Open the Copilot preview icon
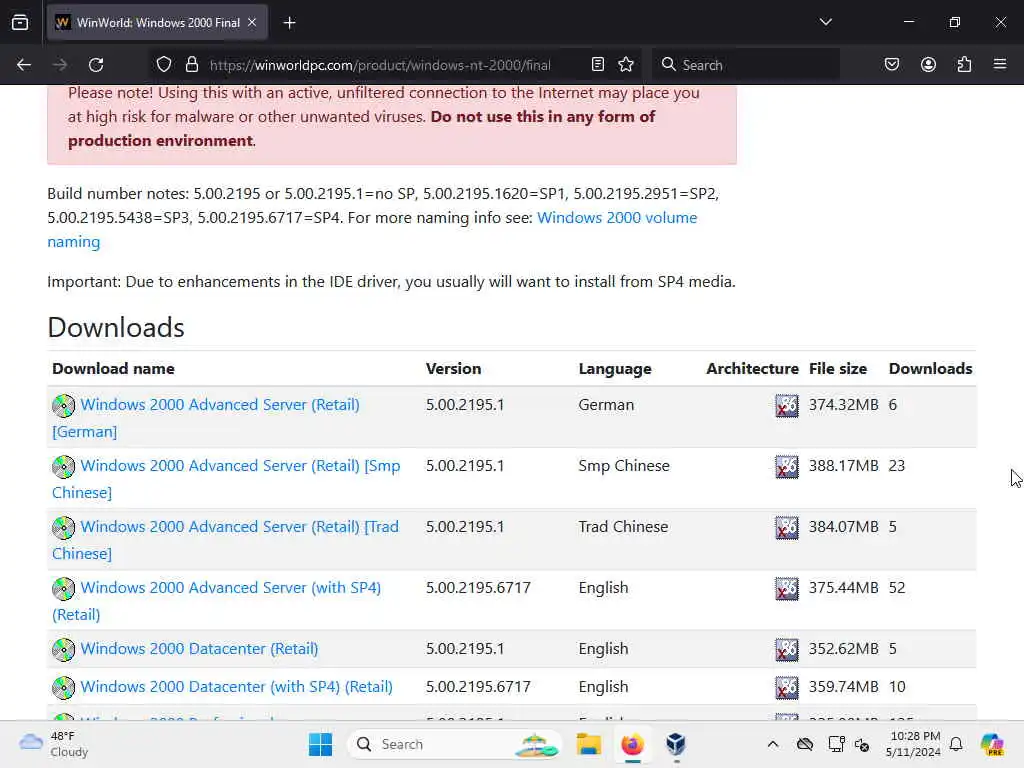The width and height of the screenshot is (1024, 768). 992,744
